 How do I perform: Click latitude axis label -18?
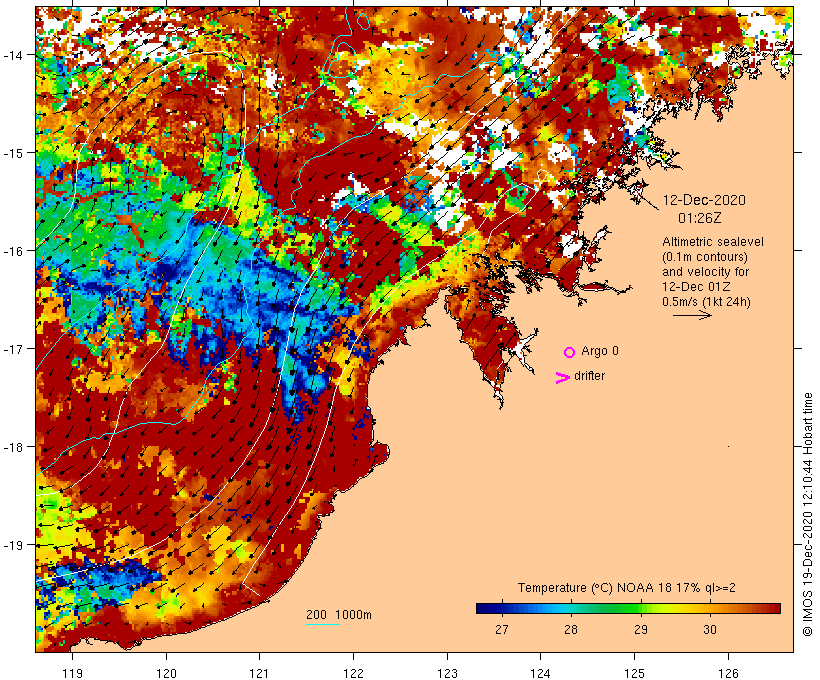pos(13,447)
